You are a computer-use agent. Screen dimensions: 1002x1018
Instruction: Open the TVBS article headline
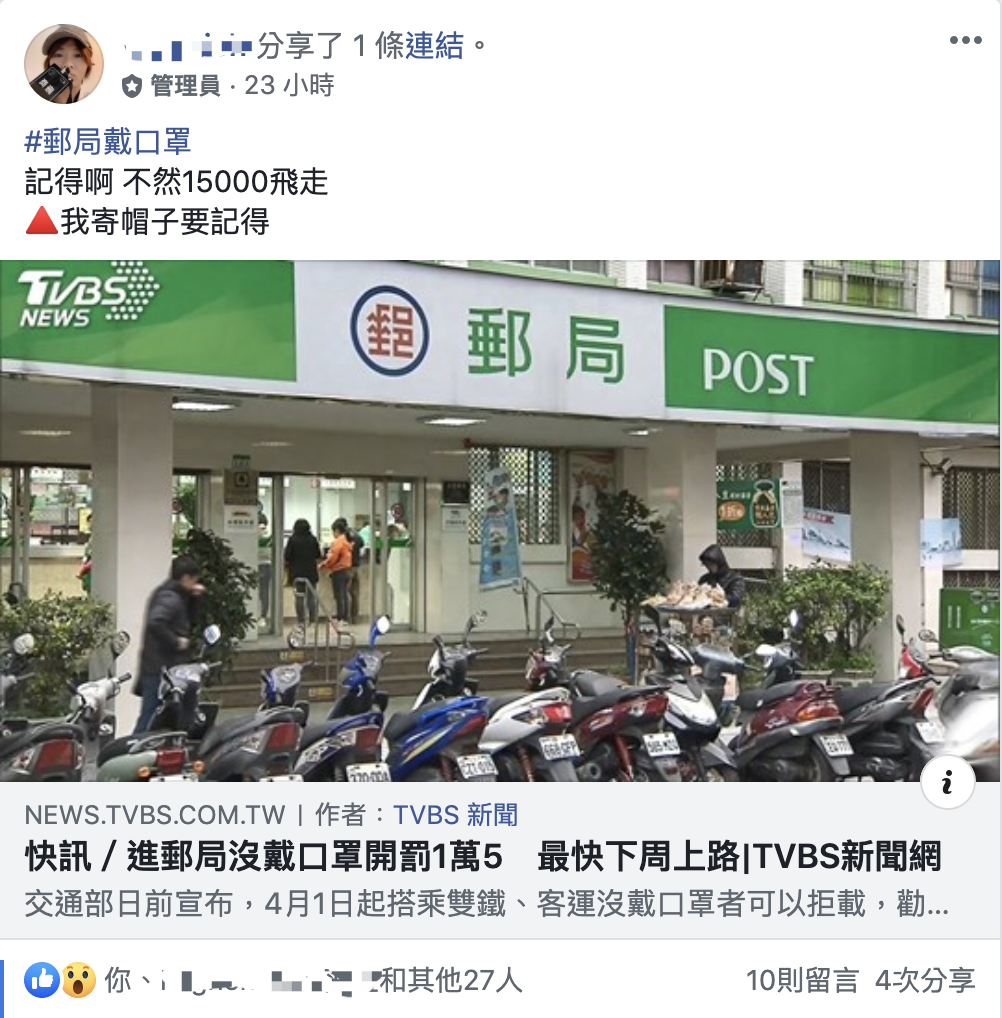[483, 857]
